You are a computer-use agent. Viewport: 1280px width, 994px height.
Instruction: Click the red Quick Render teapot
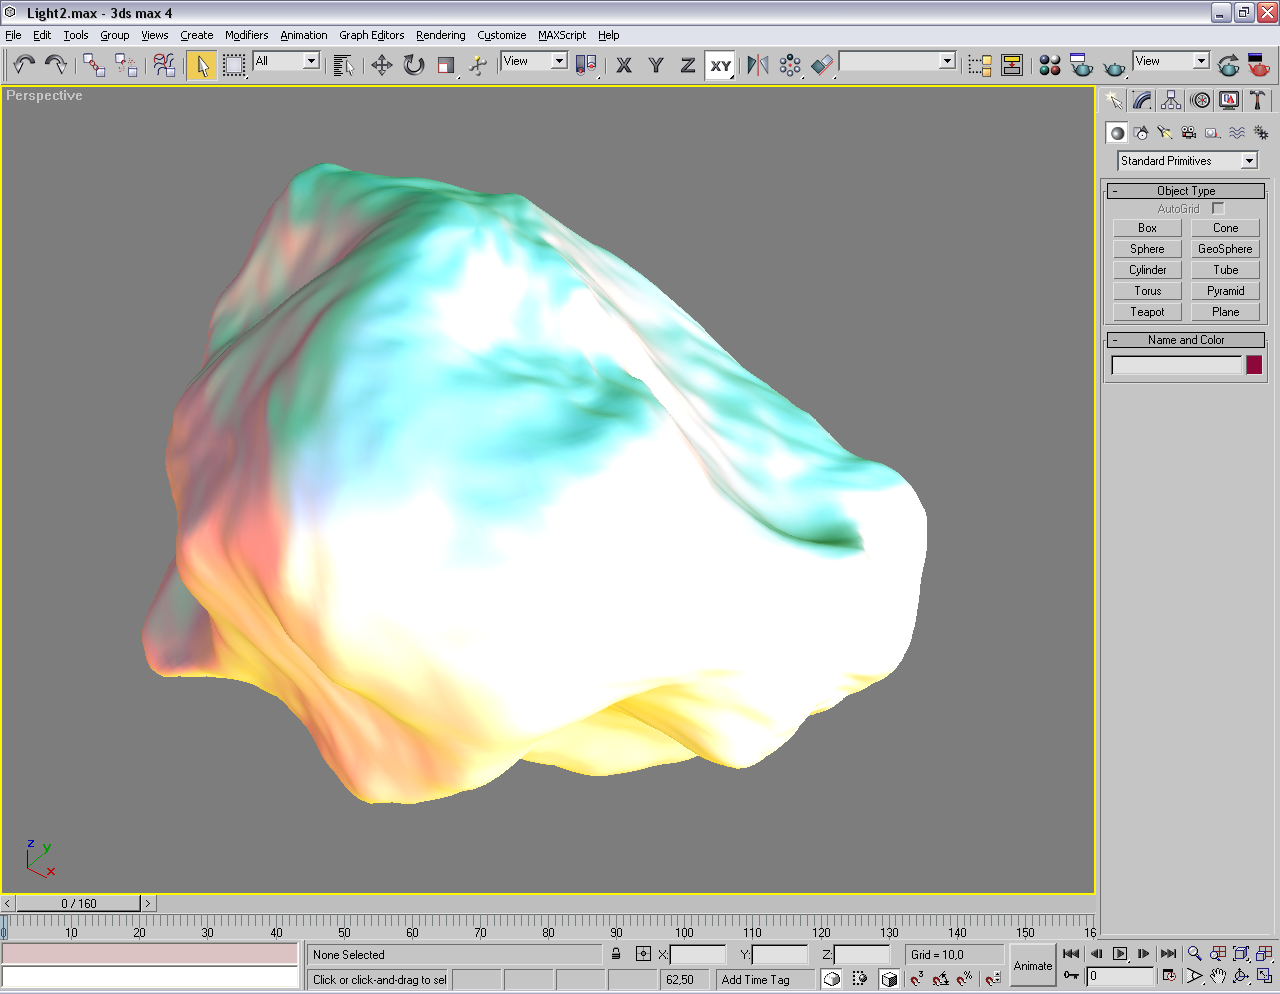(x=1259, y=65)
